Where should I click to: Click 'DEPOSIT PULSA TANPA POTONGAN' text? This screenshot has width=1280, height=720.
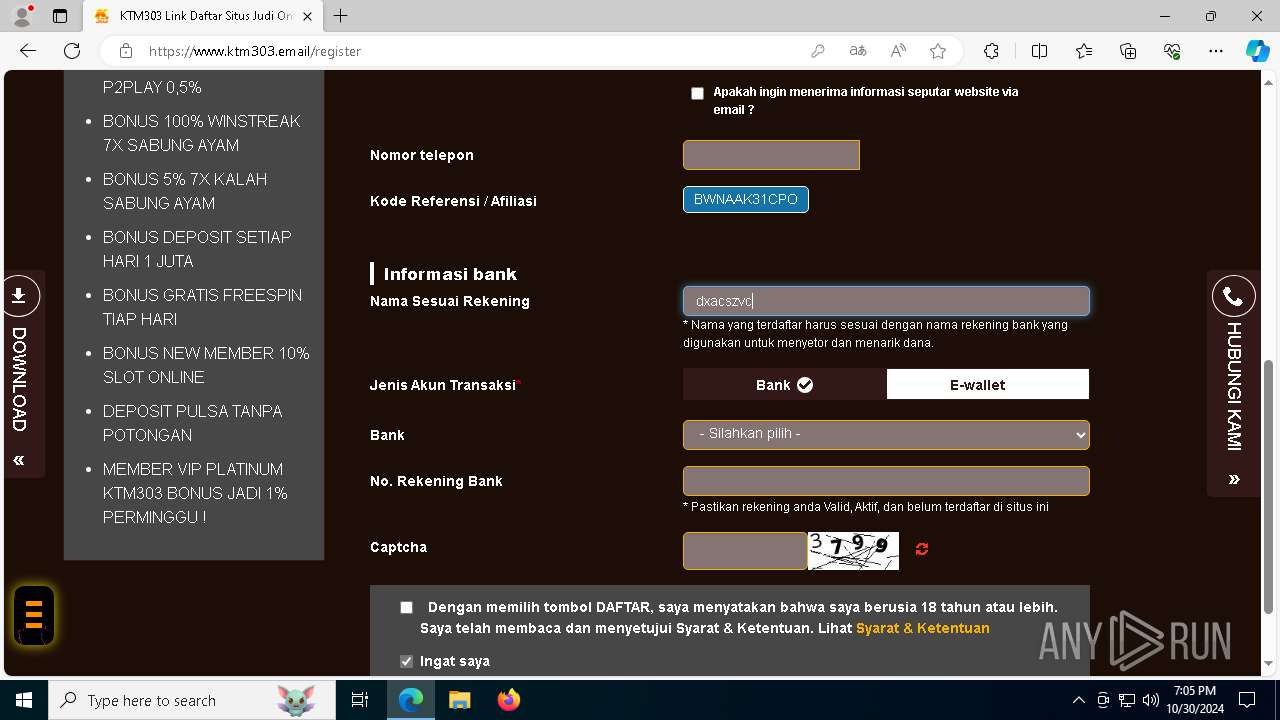point(193,423)
